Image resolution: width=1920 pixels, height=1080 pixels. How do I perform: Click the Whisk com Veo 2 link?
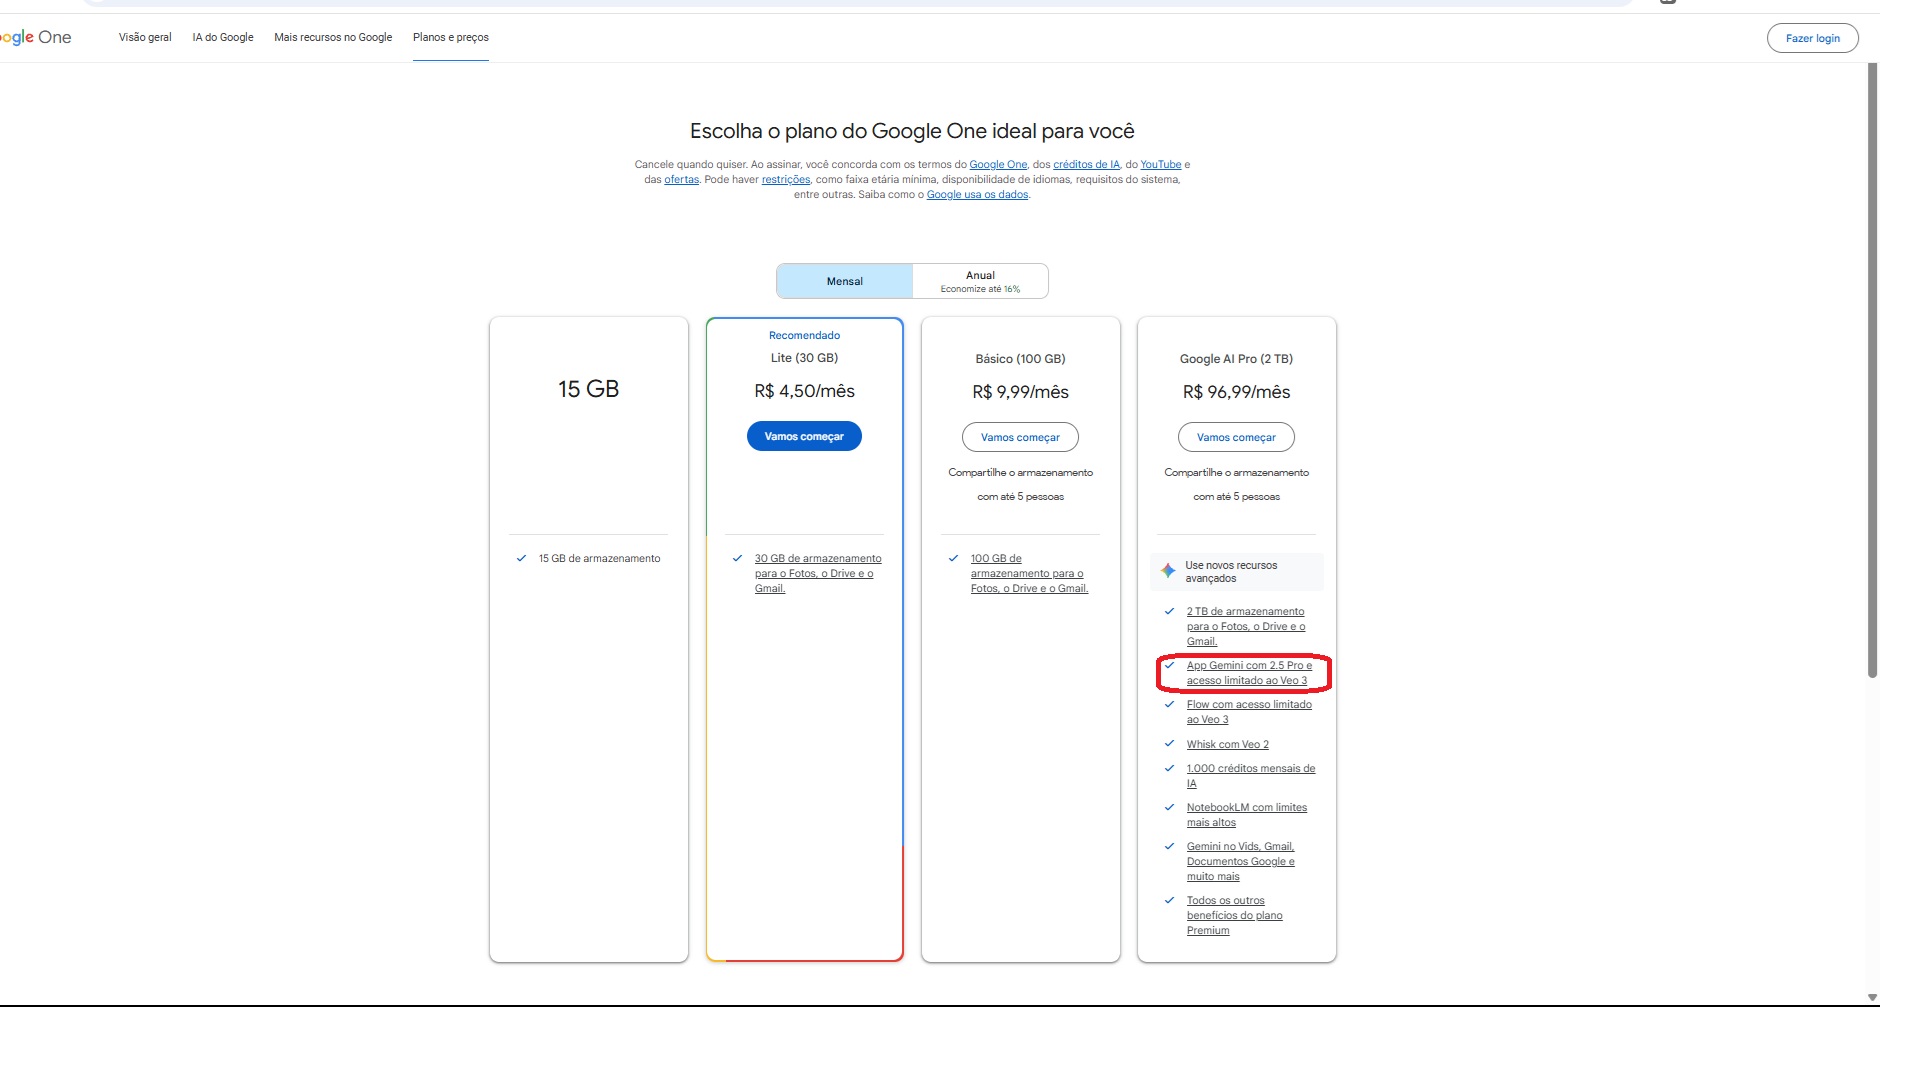(1227, 745)
